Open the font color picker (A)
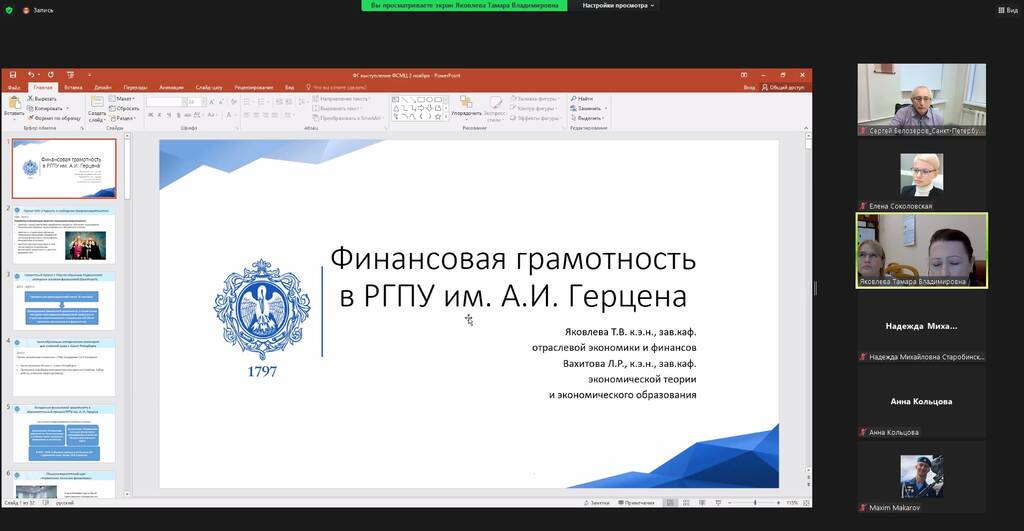The height and width of the screenshot is (531, 1024). 229,115
